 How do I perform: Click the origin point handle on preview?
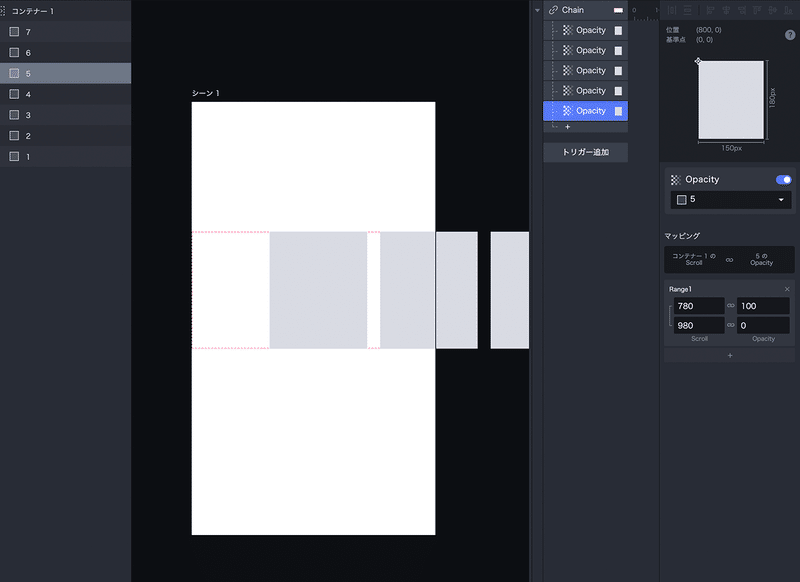point(698,61)
